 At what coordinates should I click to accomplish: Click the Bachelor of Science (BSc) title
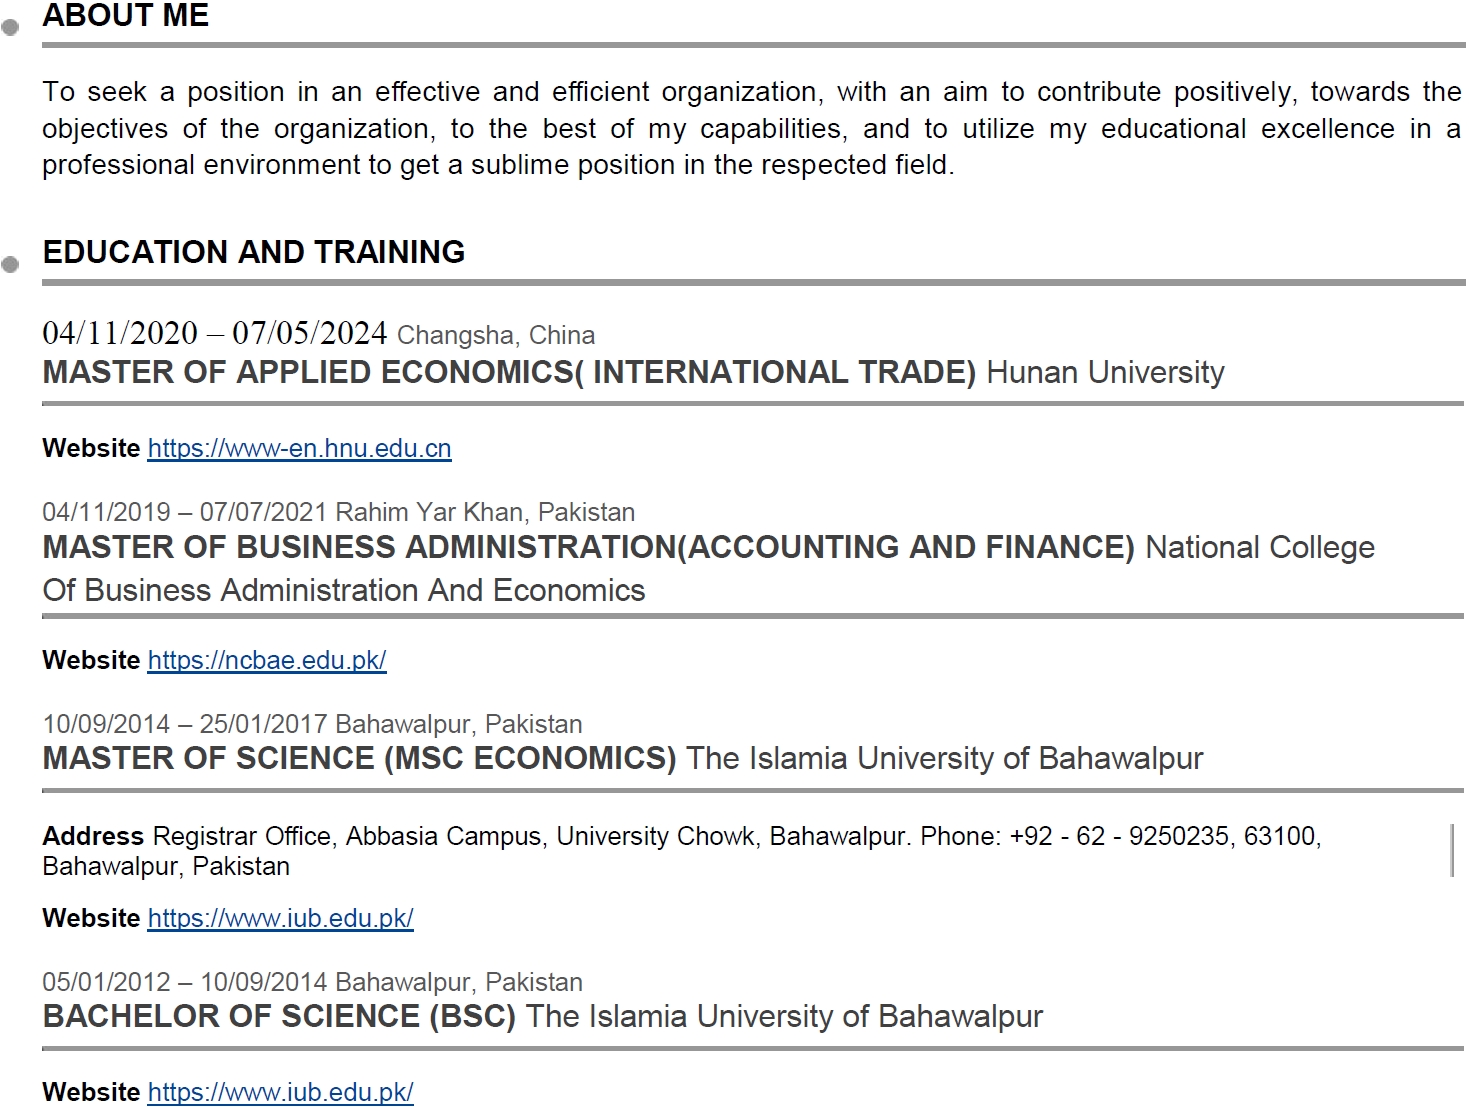pos(279,1016)
